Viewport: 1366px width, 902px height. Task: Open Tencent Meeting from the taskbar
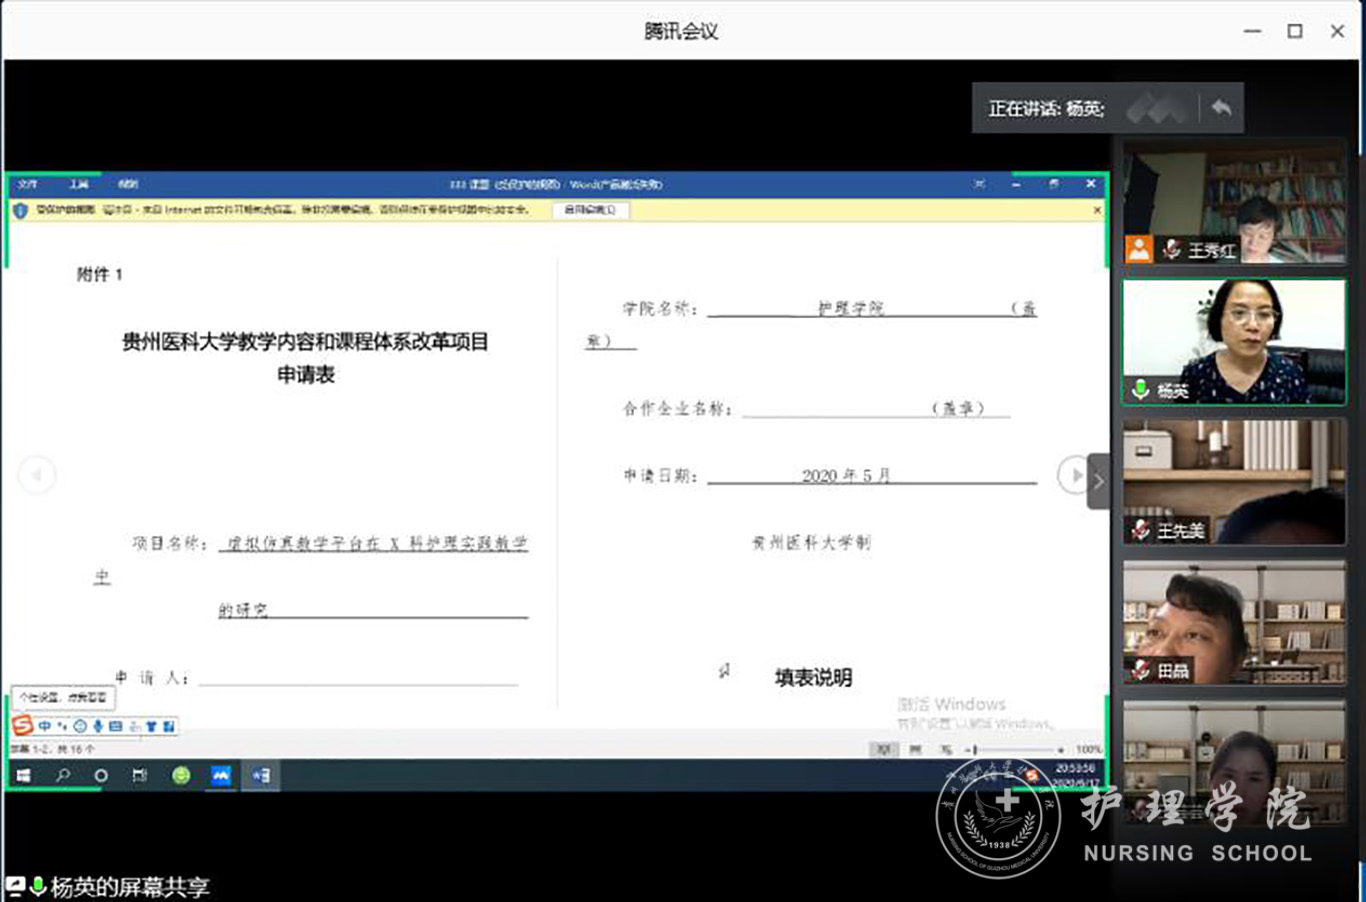(221, 775)
